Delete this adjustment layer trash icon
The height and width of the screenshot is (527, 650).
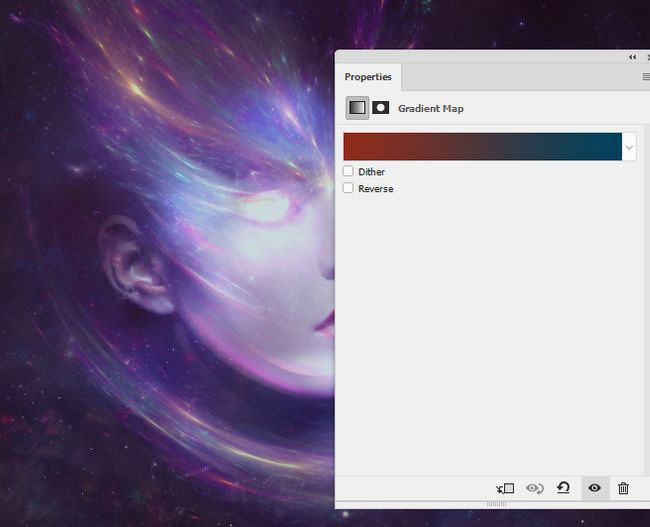tap(623, 488)
